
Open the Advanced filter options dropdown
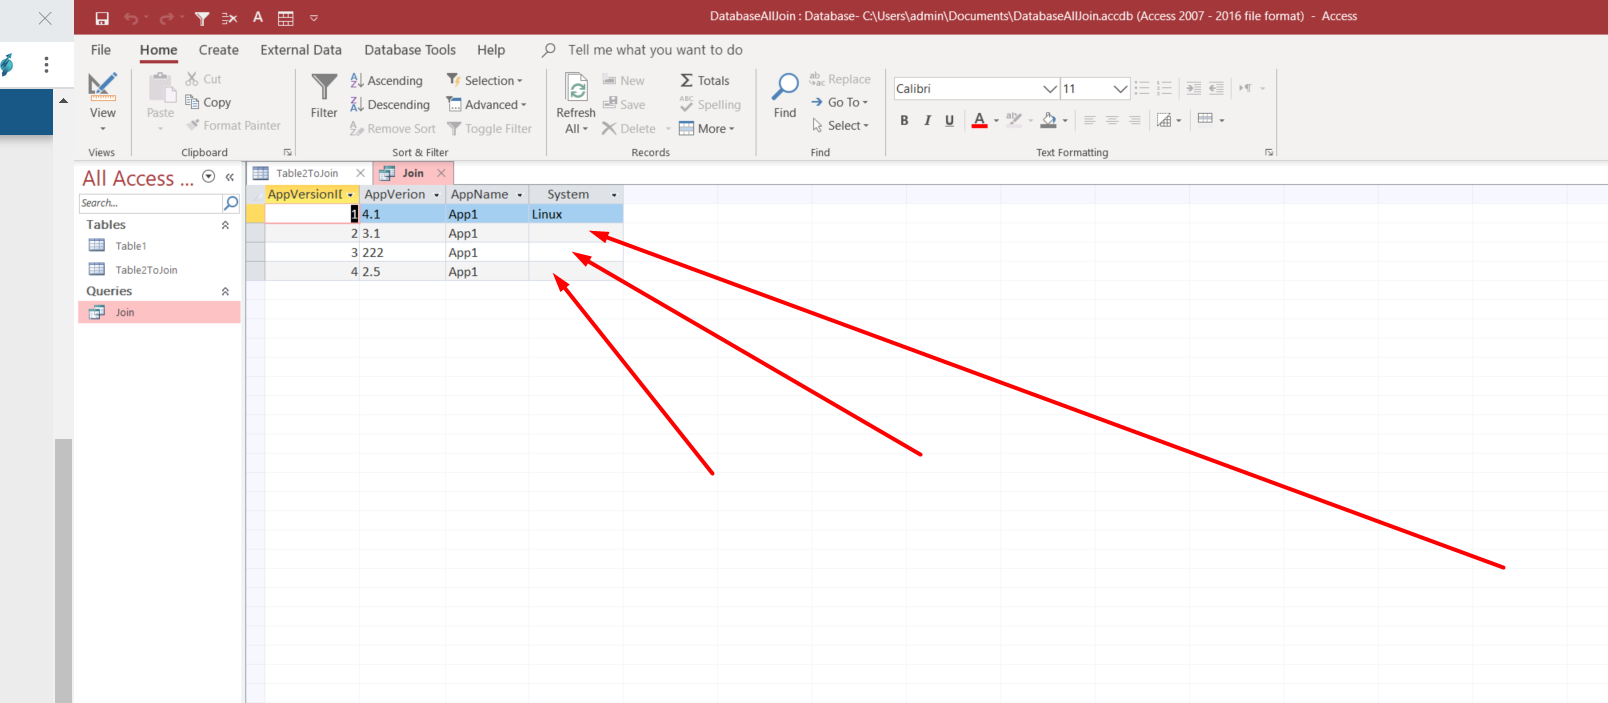click(x=487, y=105)
